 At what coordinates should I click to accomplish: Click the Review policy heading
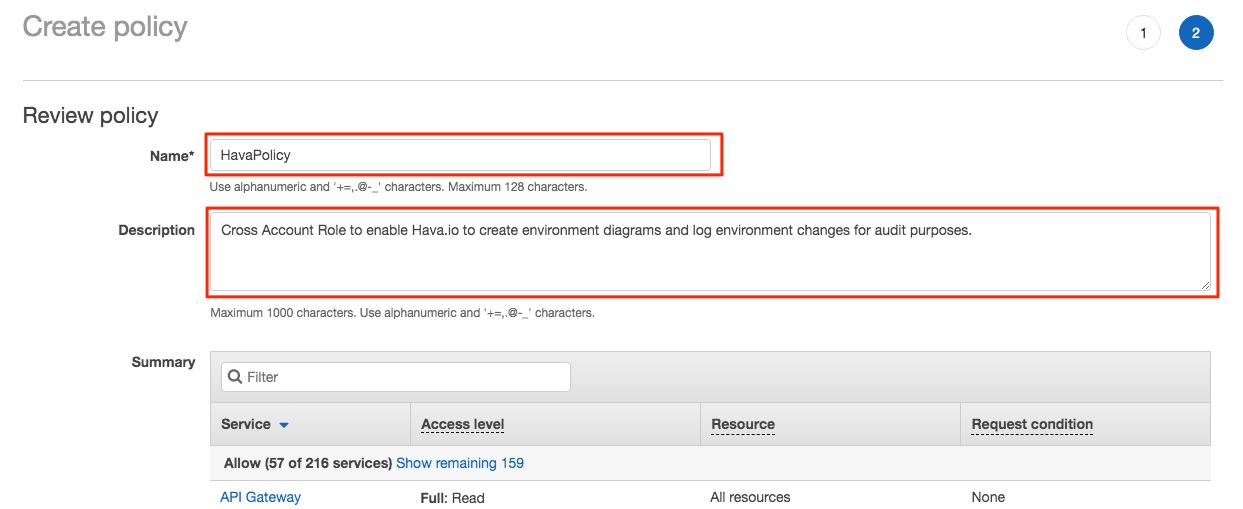[90, 115]
